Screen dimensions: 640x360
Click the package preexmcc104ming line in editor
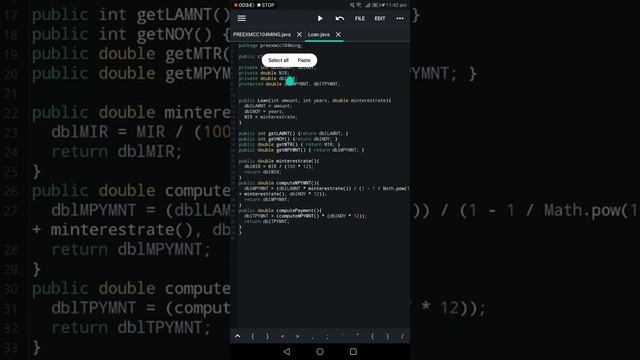tap(270, 46)
